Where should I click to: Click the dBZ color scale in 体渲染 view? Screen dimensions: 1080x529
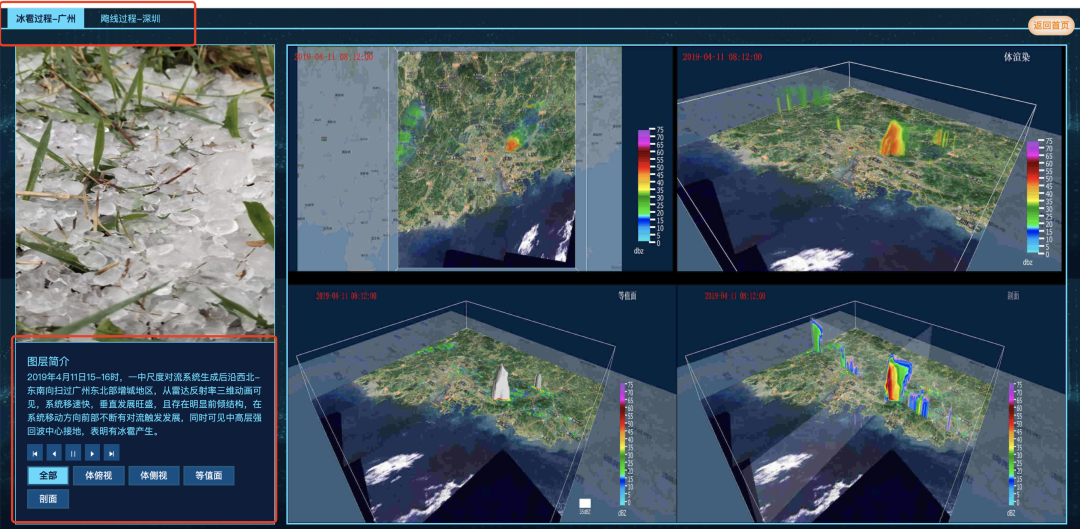(1039, 202)
